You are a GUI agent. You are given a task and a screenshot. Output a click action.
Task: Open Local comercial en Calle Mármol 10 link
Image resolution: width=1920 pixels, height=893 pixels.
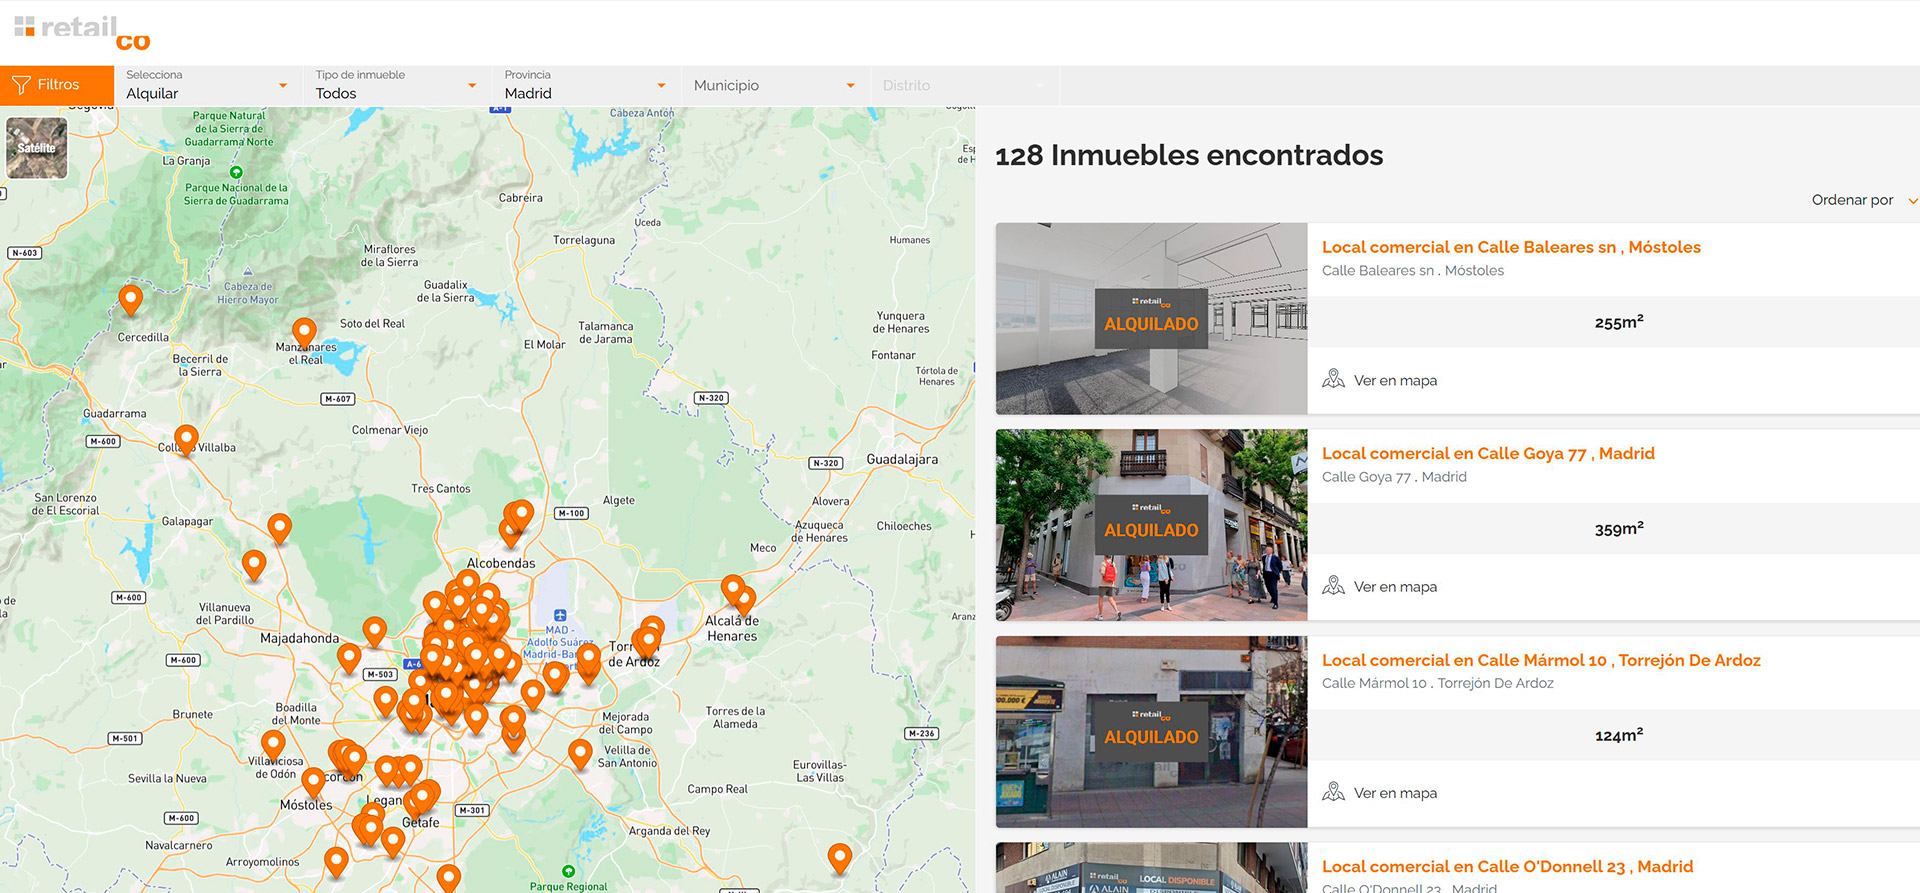pyautogui.click(x=1540, y=660)
